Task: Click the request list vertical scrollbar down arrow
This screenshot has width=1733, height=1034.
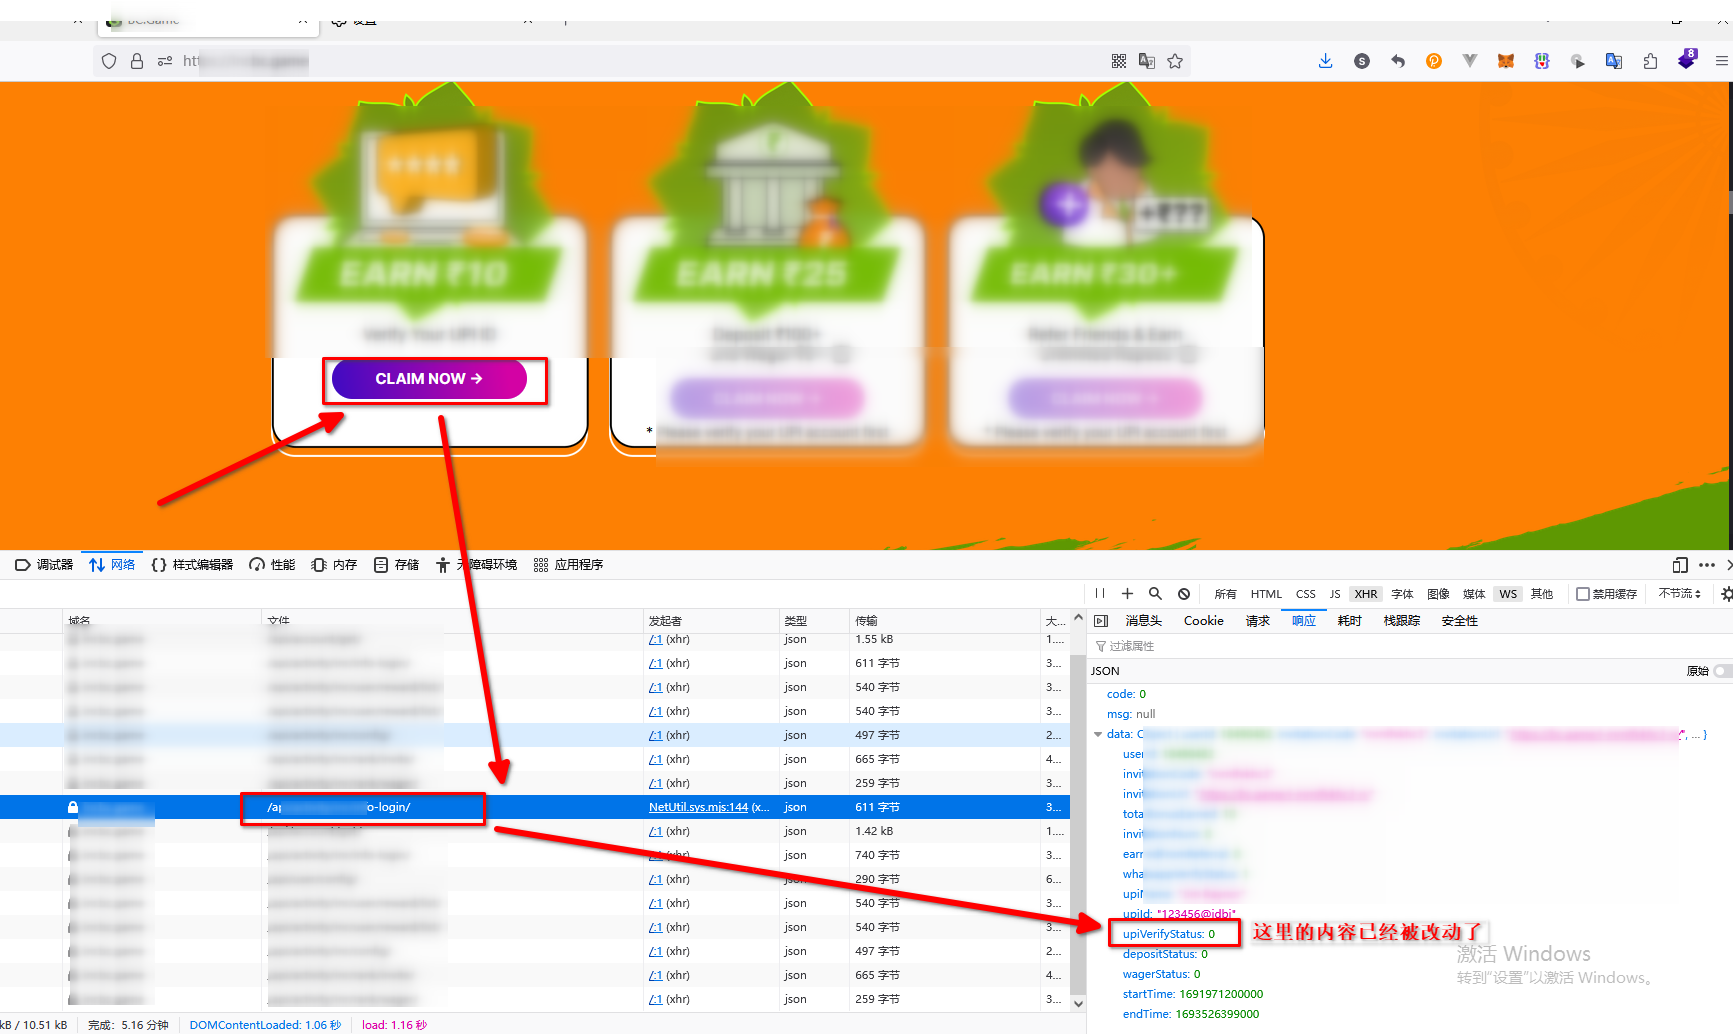Action: coord(1078,1003)
